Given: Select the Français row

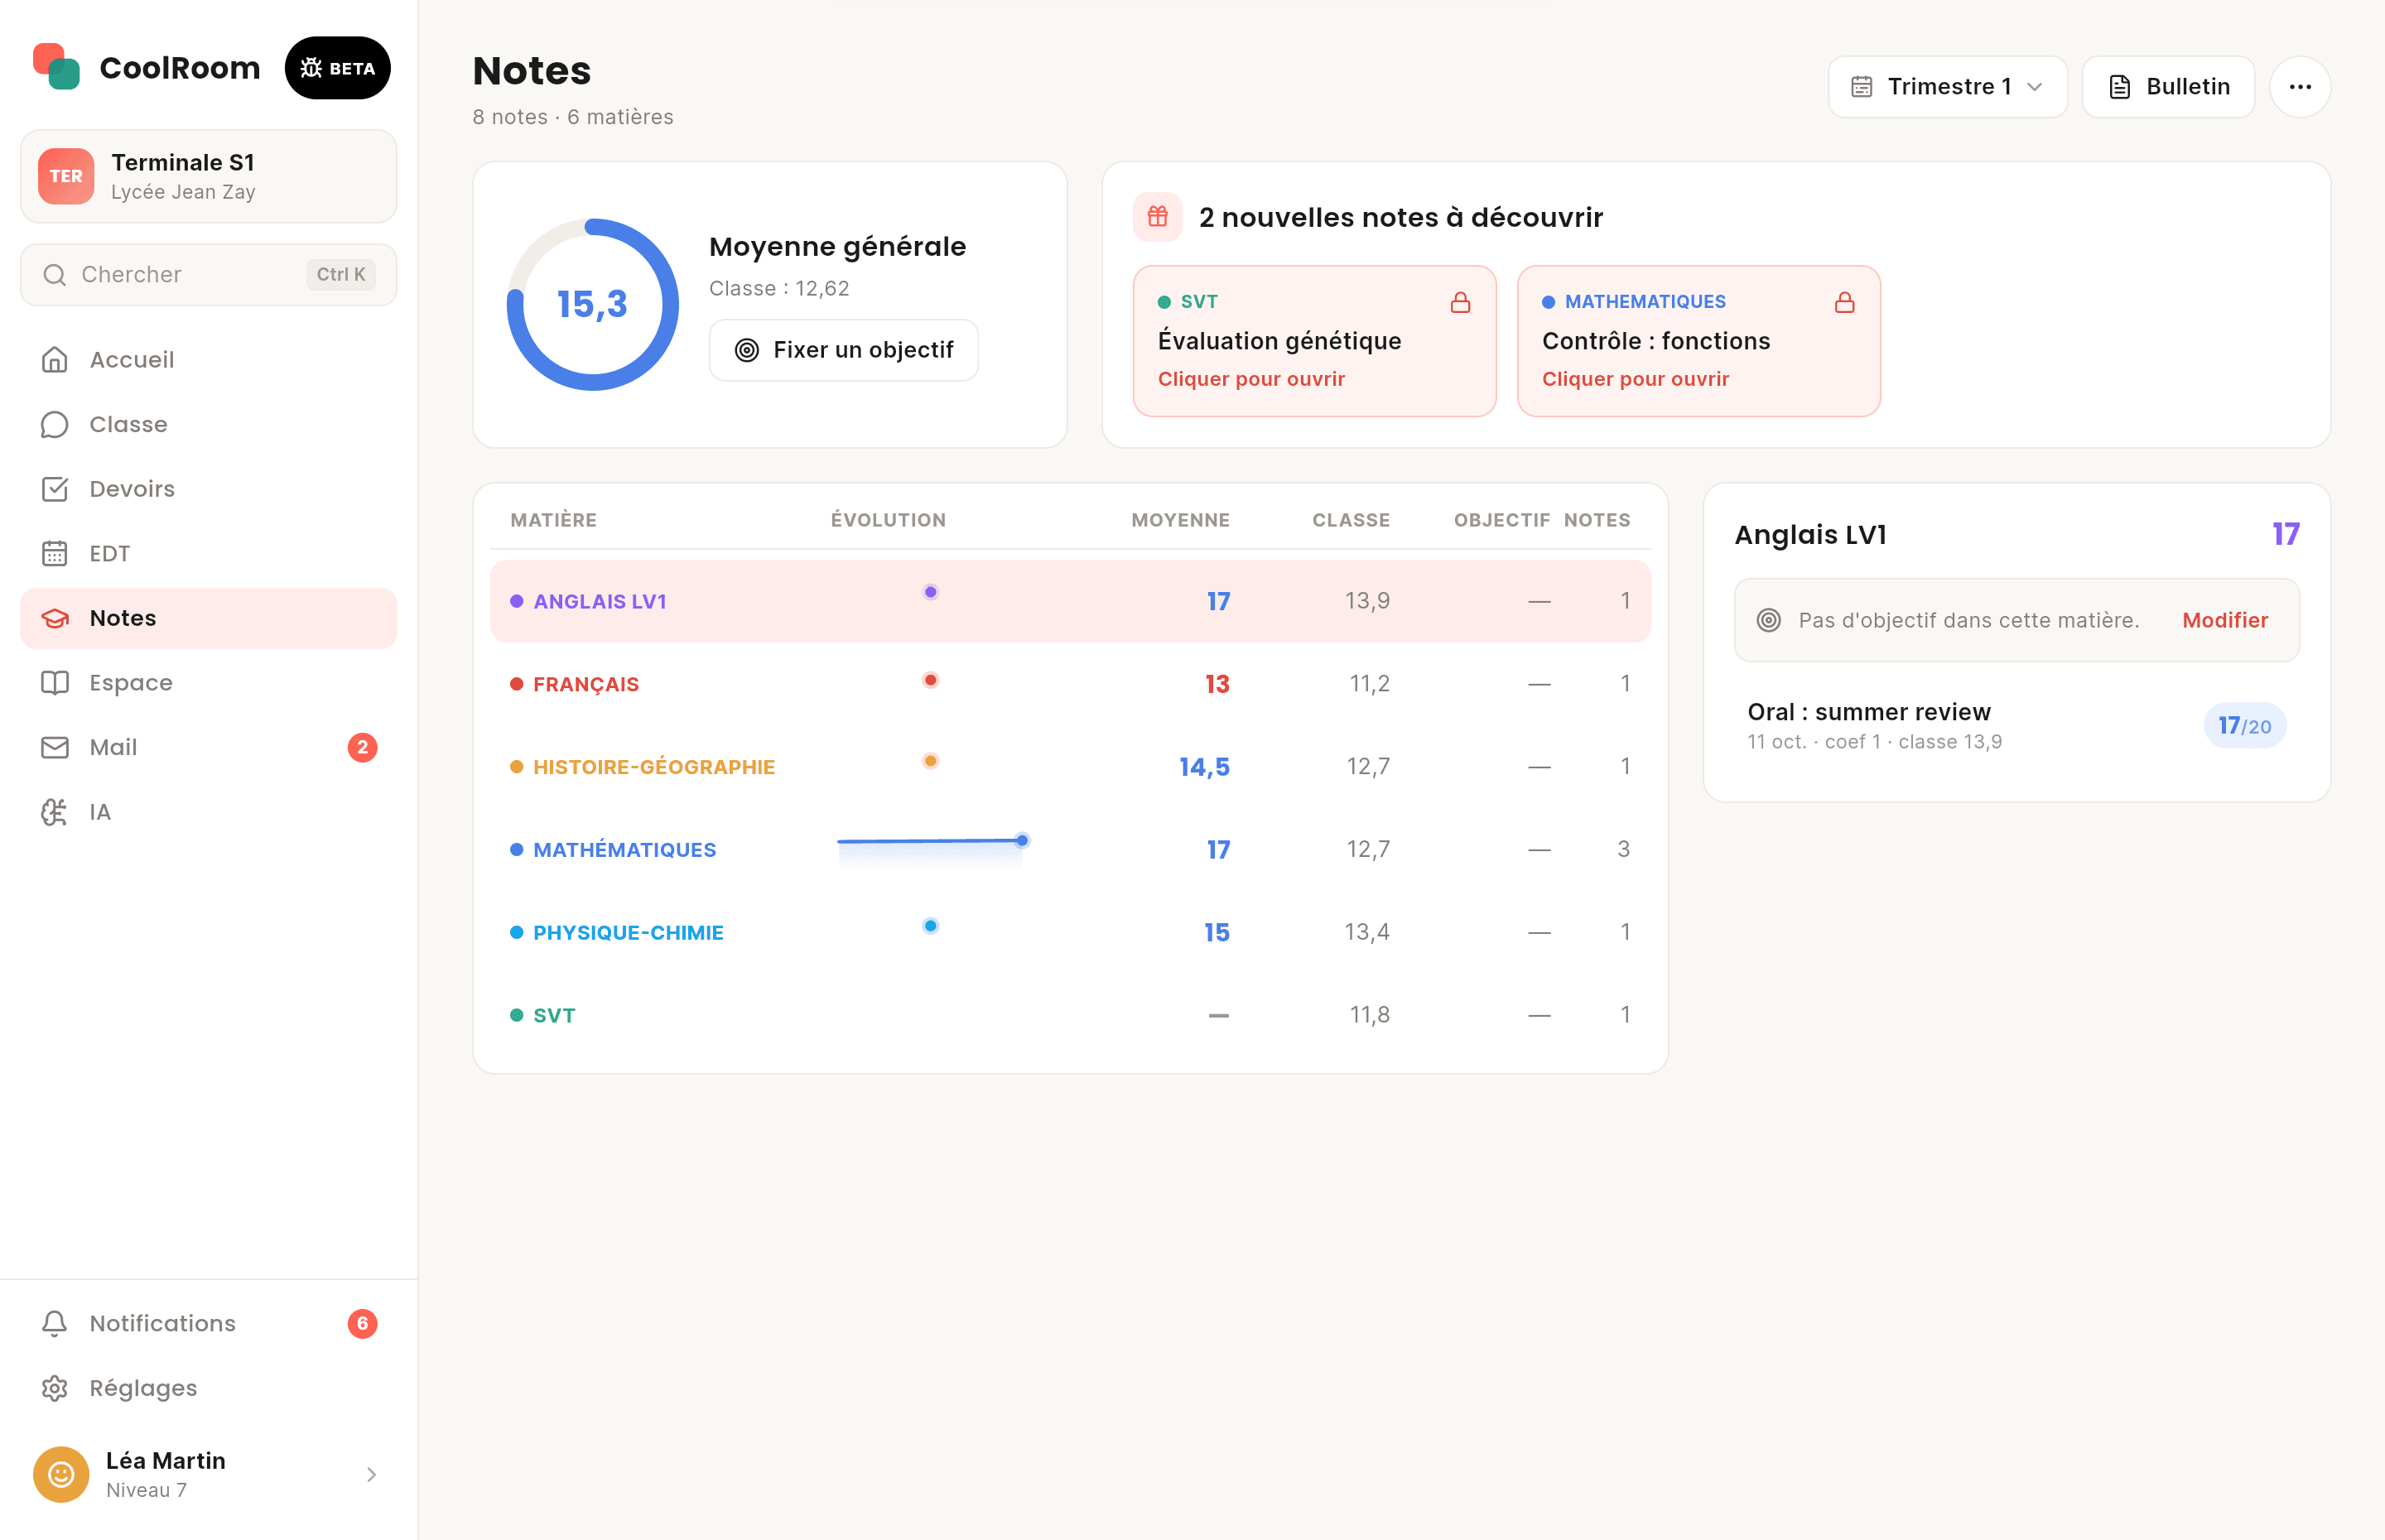Looking at the screenshot, I should pyautogui.click(x=1070, y=684).
